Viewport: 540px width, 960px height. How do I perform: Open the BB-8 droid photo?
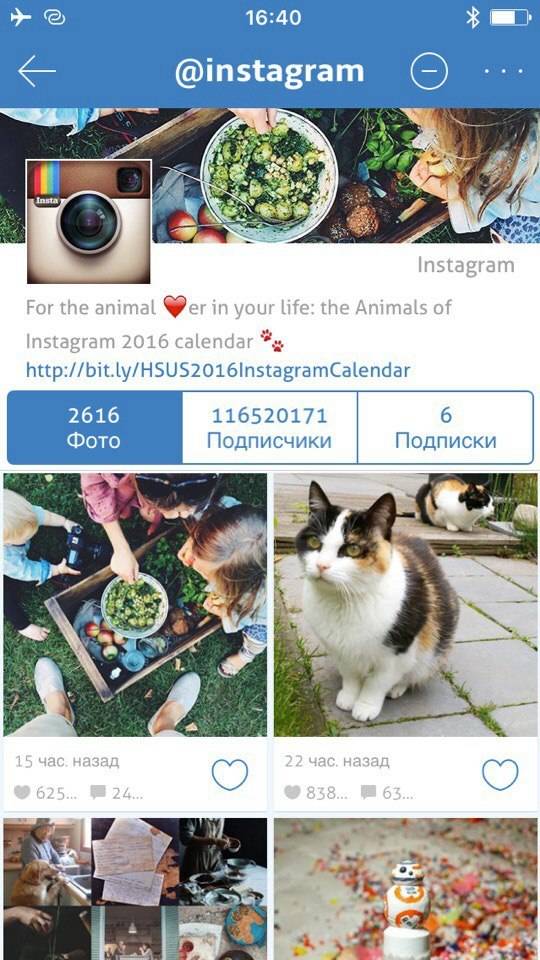coord(406,889)
